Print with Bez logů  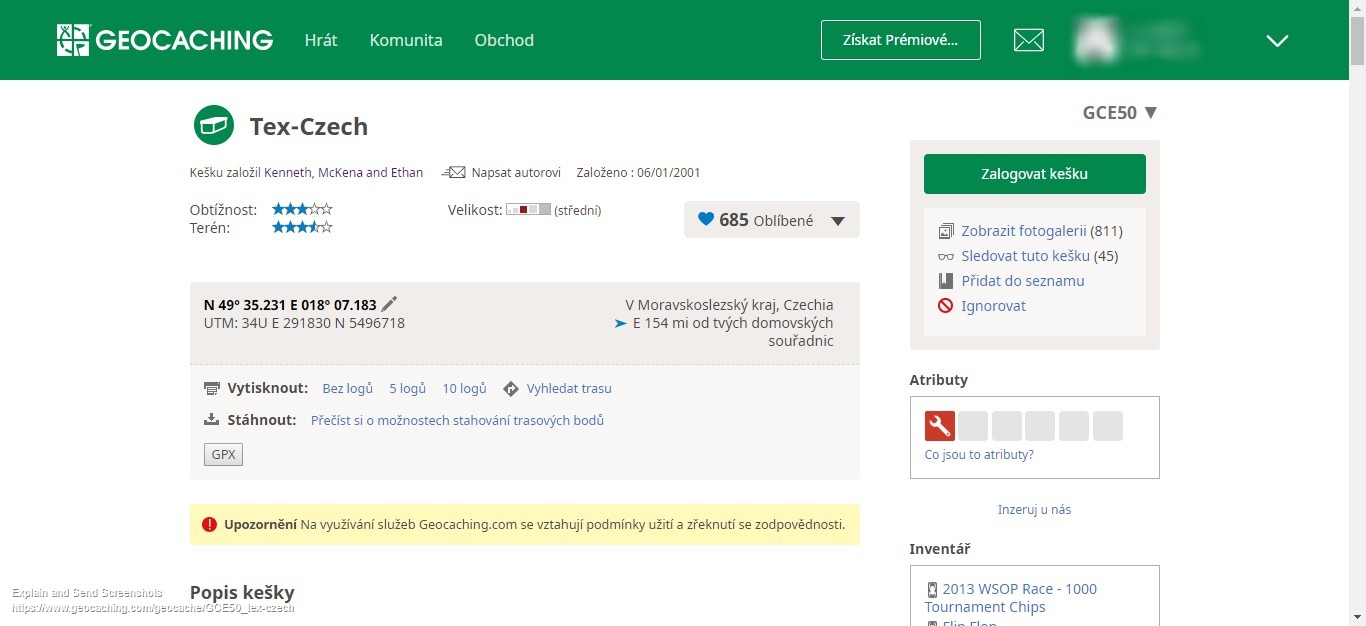pyautogui.click(x=347, y=388)
